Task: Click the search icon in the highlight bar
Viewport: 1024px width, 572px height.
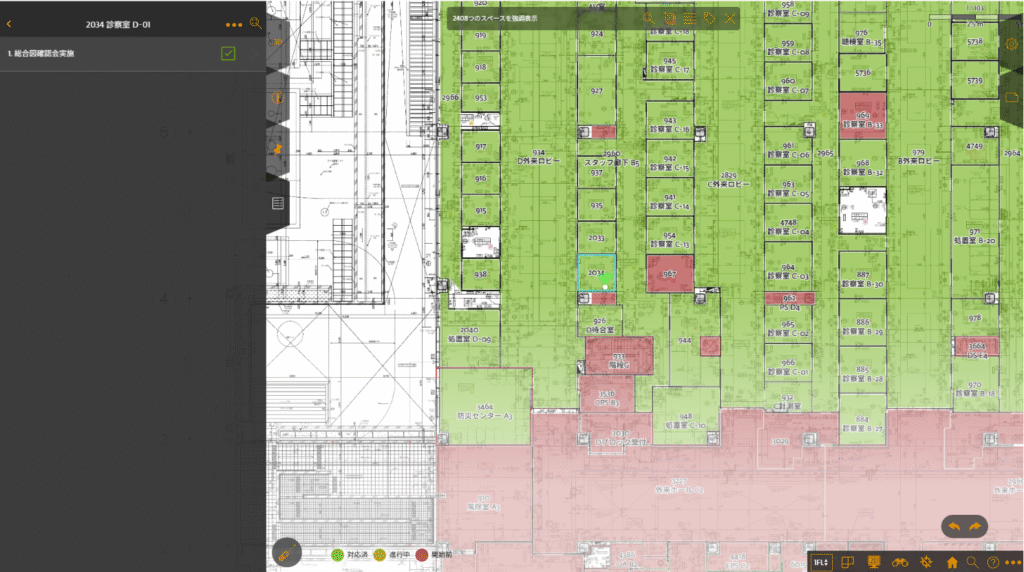Action: point(649,18)
